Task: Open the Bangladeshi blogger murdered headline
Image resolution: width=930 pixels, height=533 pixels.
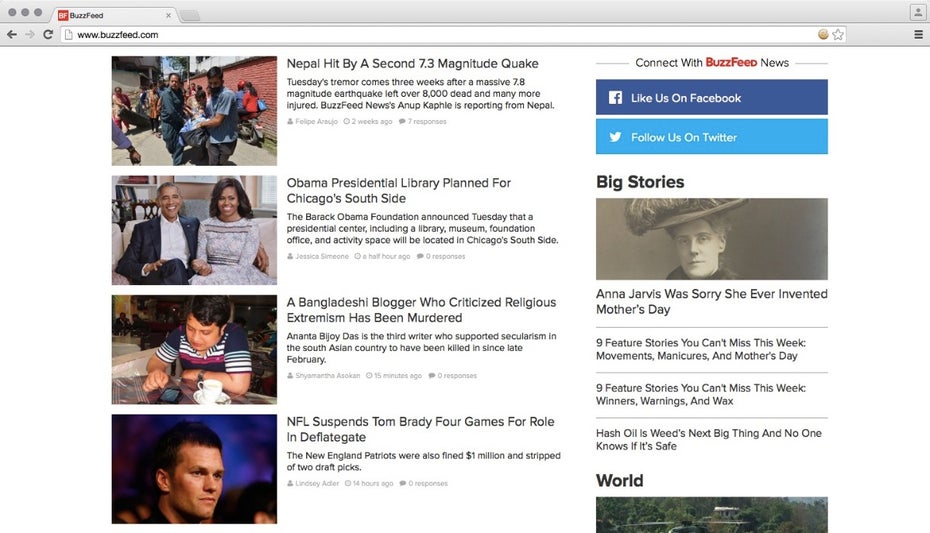Action: (421, 309)
